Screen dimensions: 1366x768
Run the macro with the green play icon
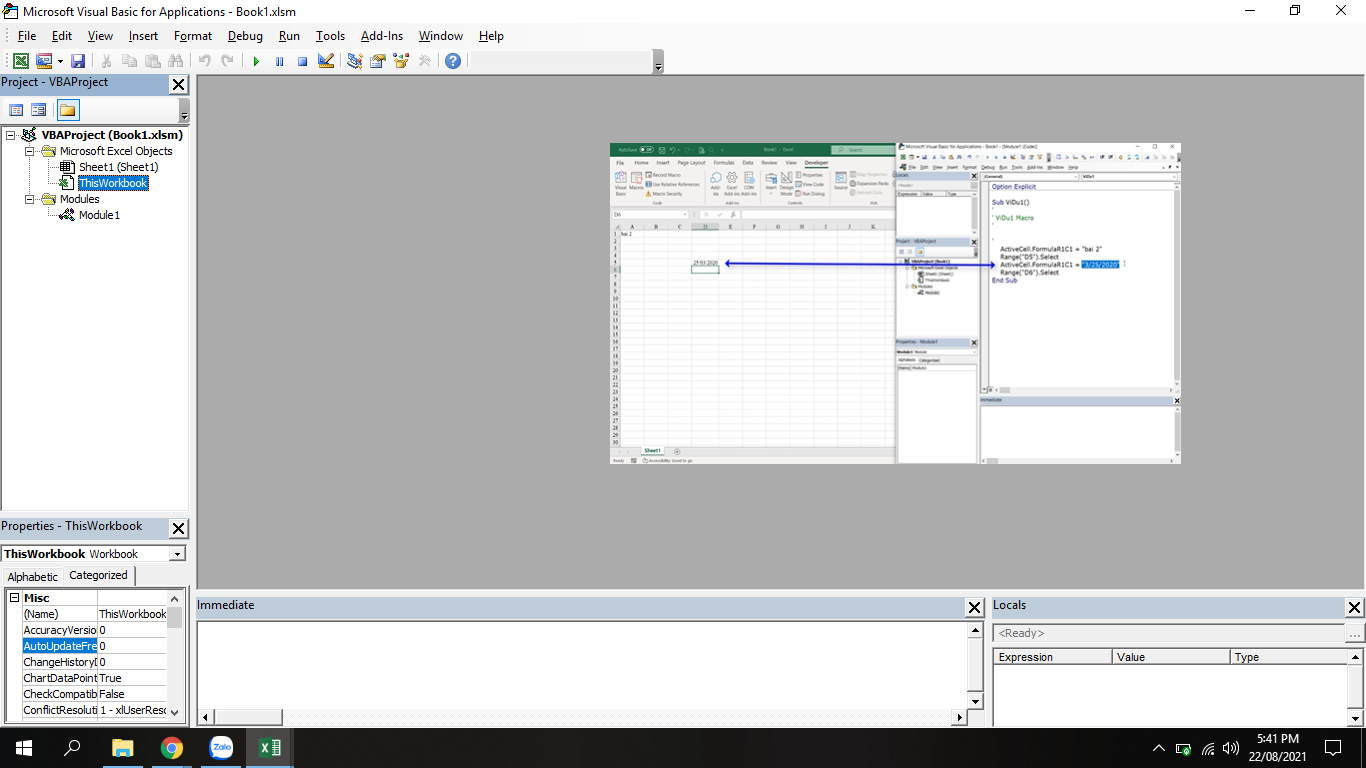point(256,61)
